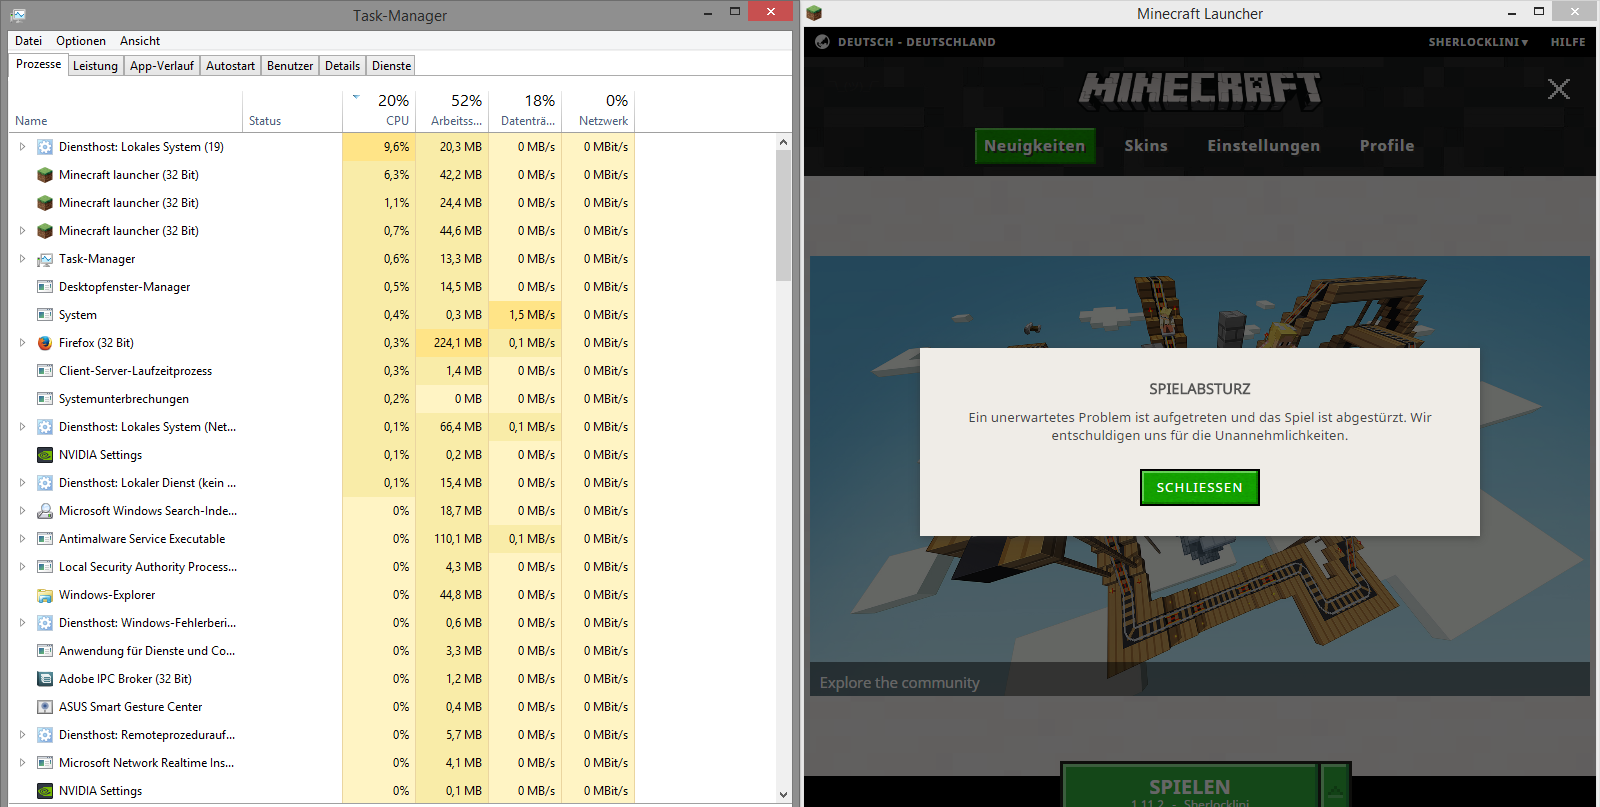Click the System process icon

tap(45, 315)
